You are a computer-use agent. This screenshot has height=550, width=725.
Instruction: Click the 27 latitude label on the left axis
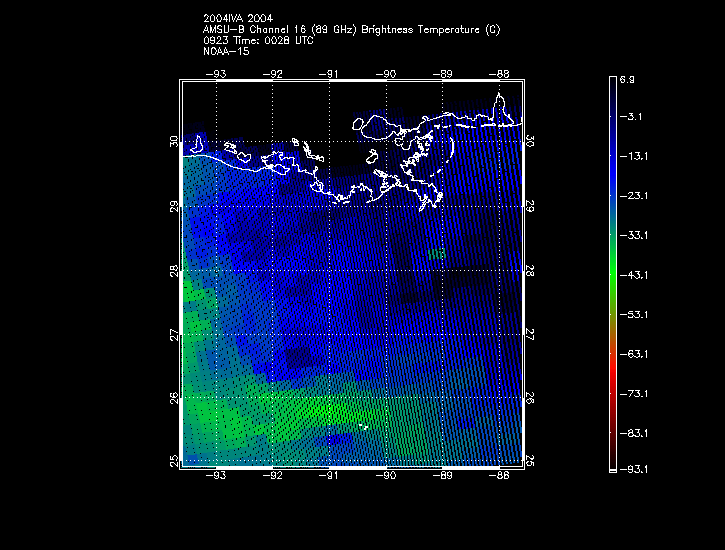[174, 335]
